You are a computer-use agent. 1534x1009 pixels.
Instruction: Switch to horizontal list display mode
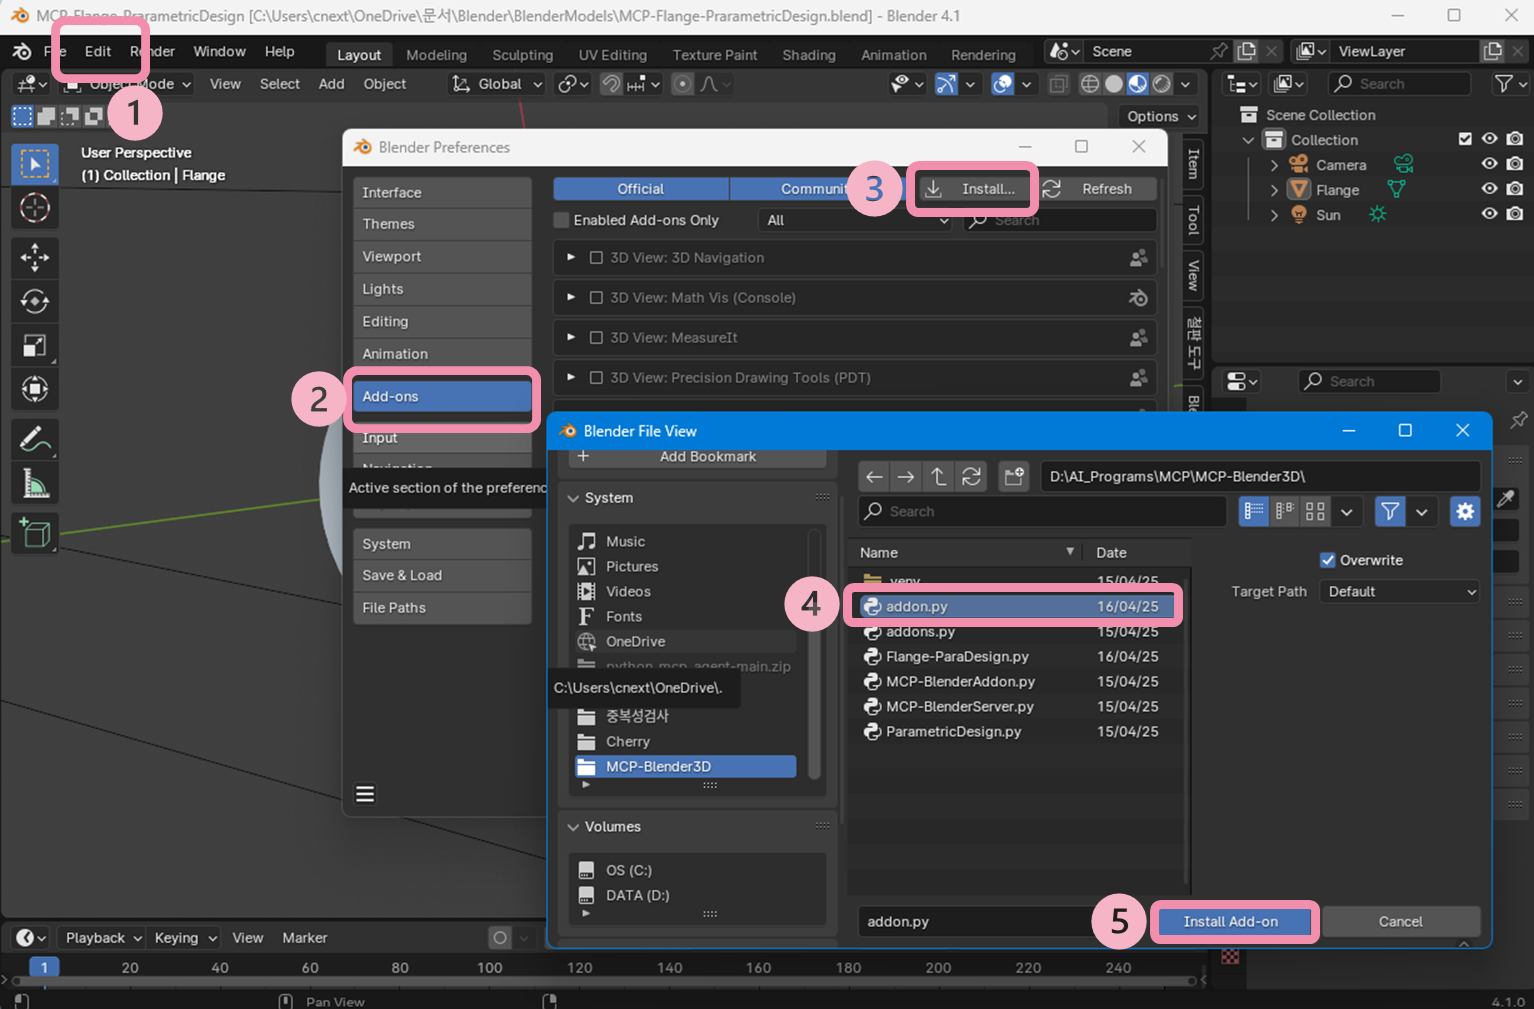[x=1284, y=511]
